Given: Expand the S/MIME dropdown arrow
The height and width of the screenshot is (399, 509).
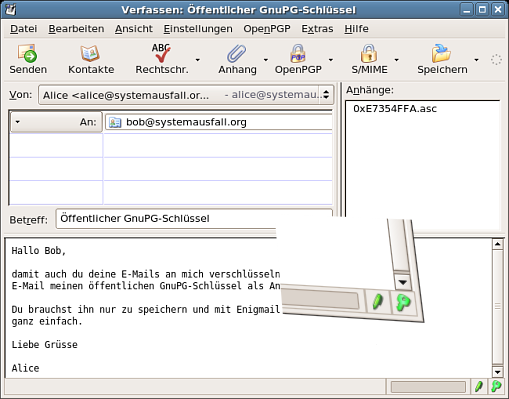Looking at the screenshot, I should coord(396,60).
